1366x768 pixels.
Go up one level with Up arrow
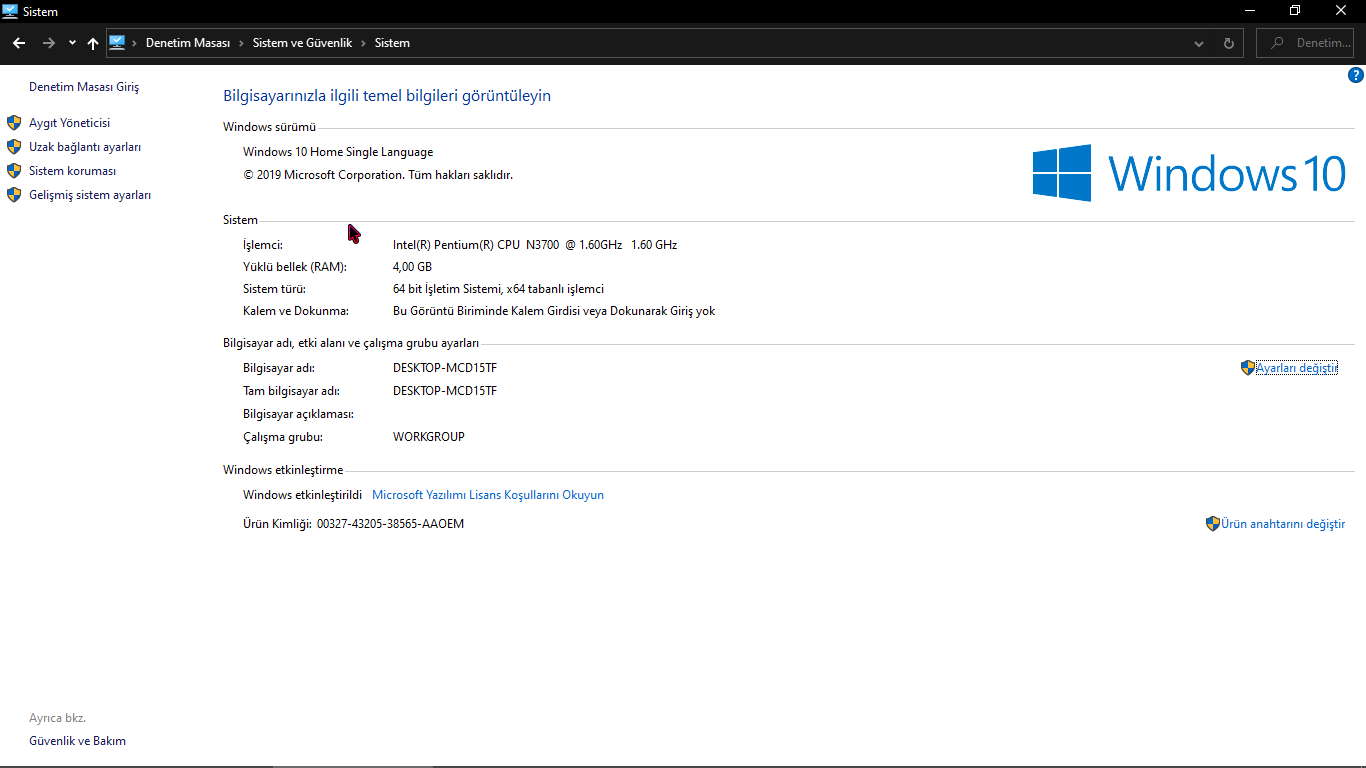(x=93, y=43)
